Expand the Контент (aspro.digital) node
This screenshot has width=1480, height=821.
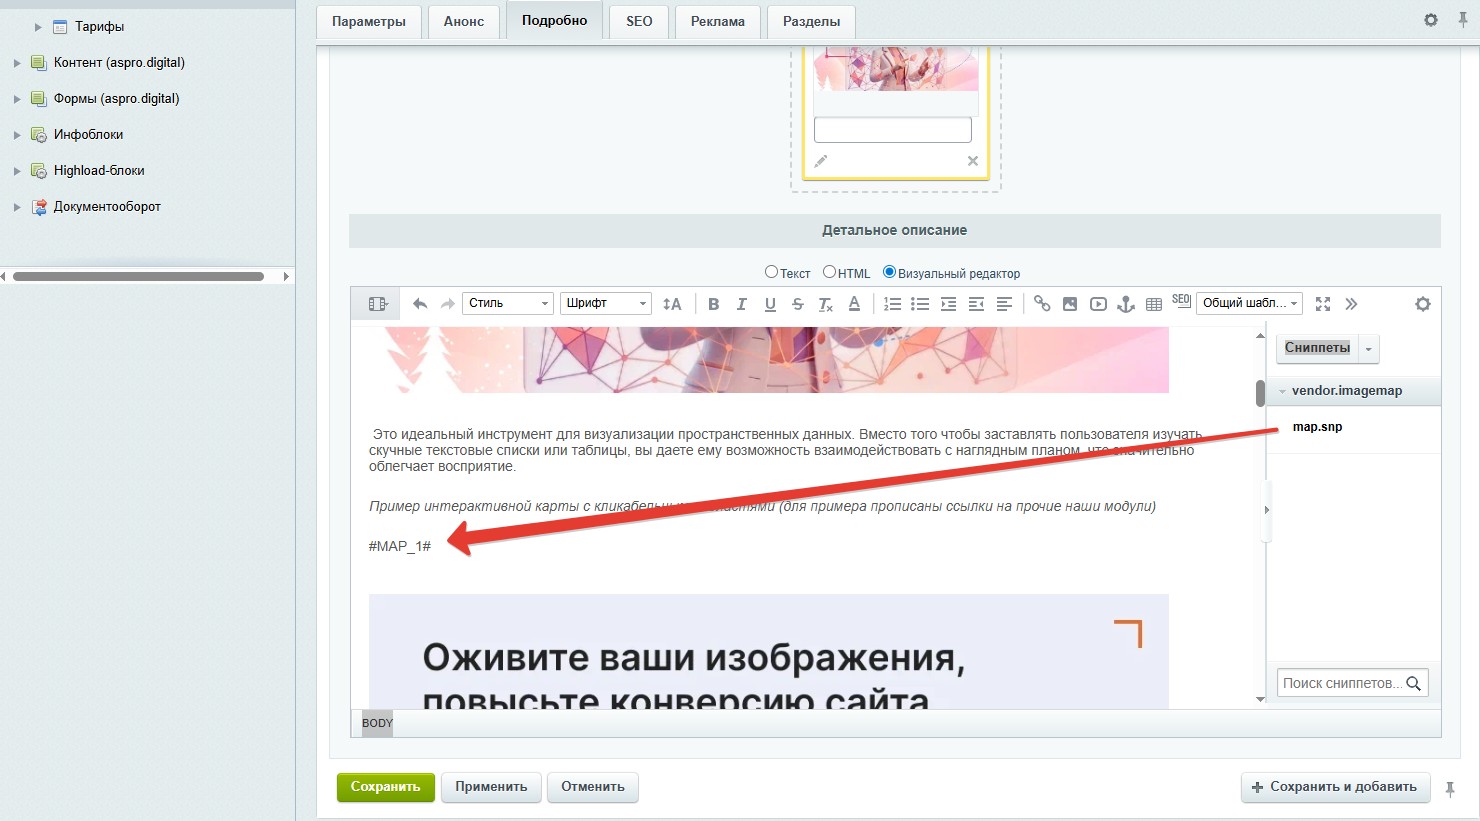tap(17, 63)
